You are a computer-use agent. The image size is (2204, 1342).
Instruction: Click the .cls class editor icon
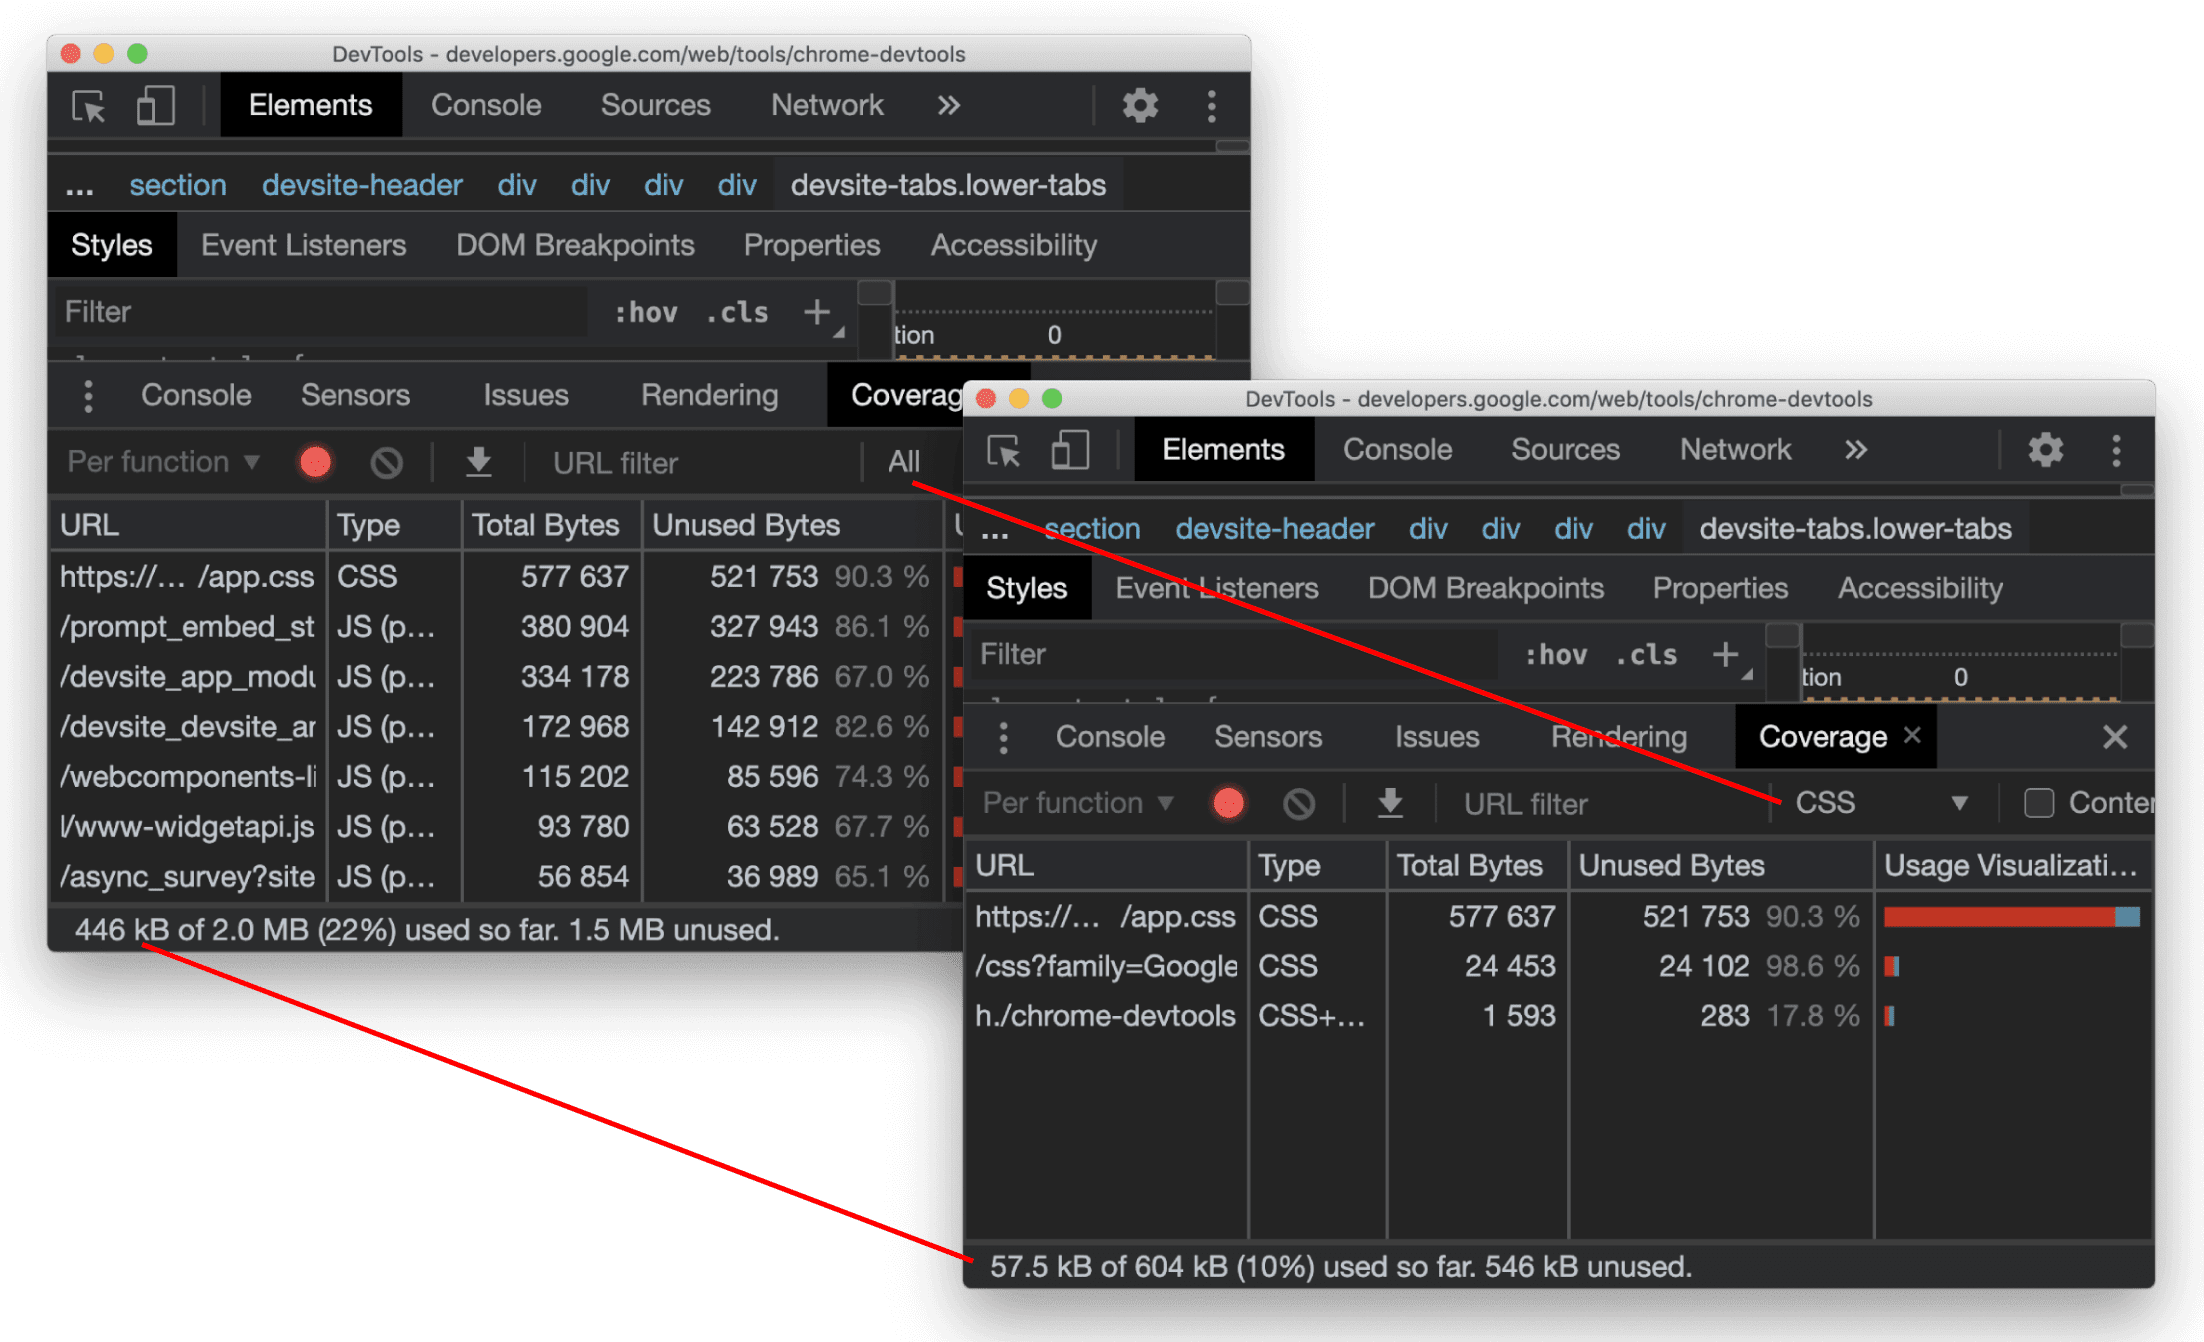point(730,315)
